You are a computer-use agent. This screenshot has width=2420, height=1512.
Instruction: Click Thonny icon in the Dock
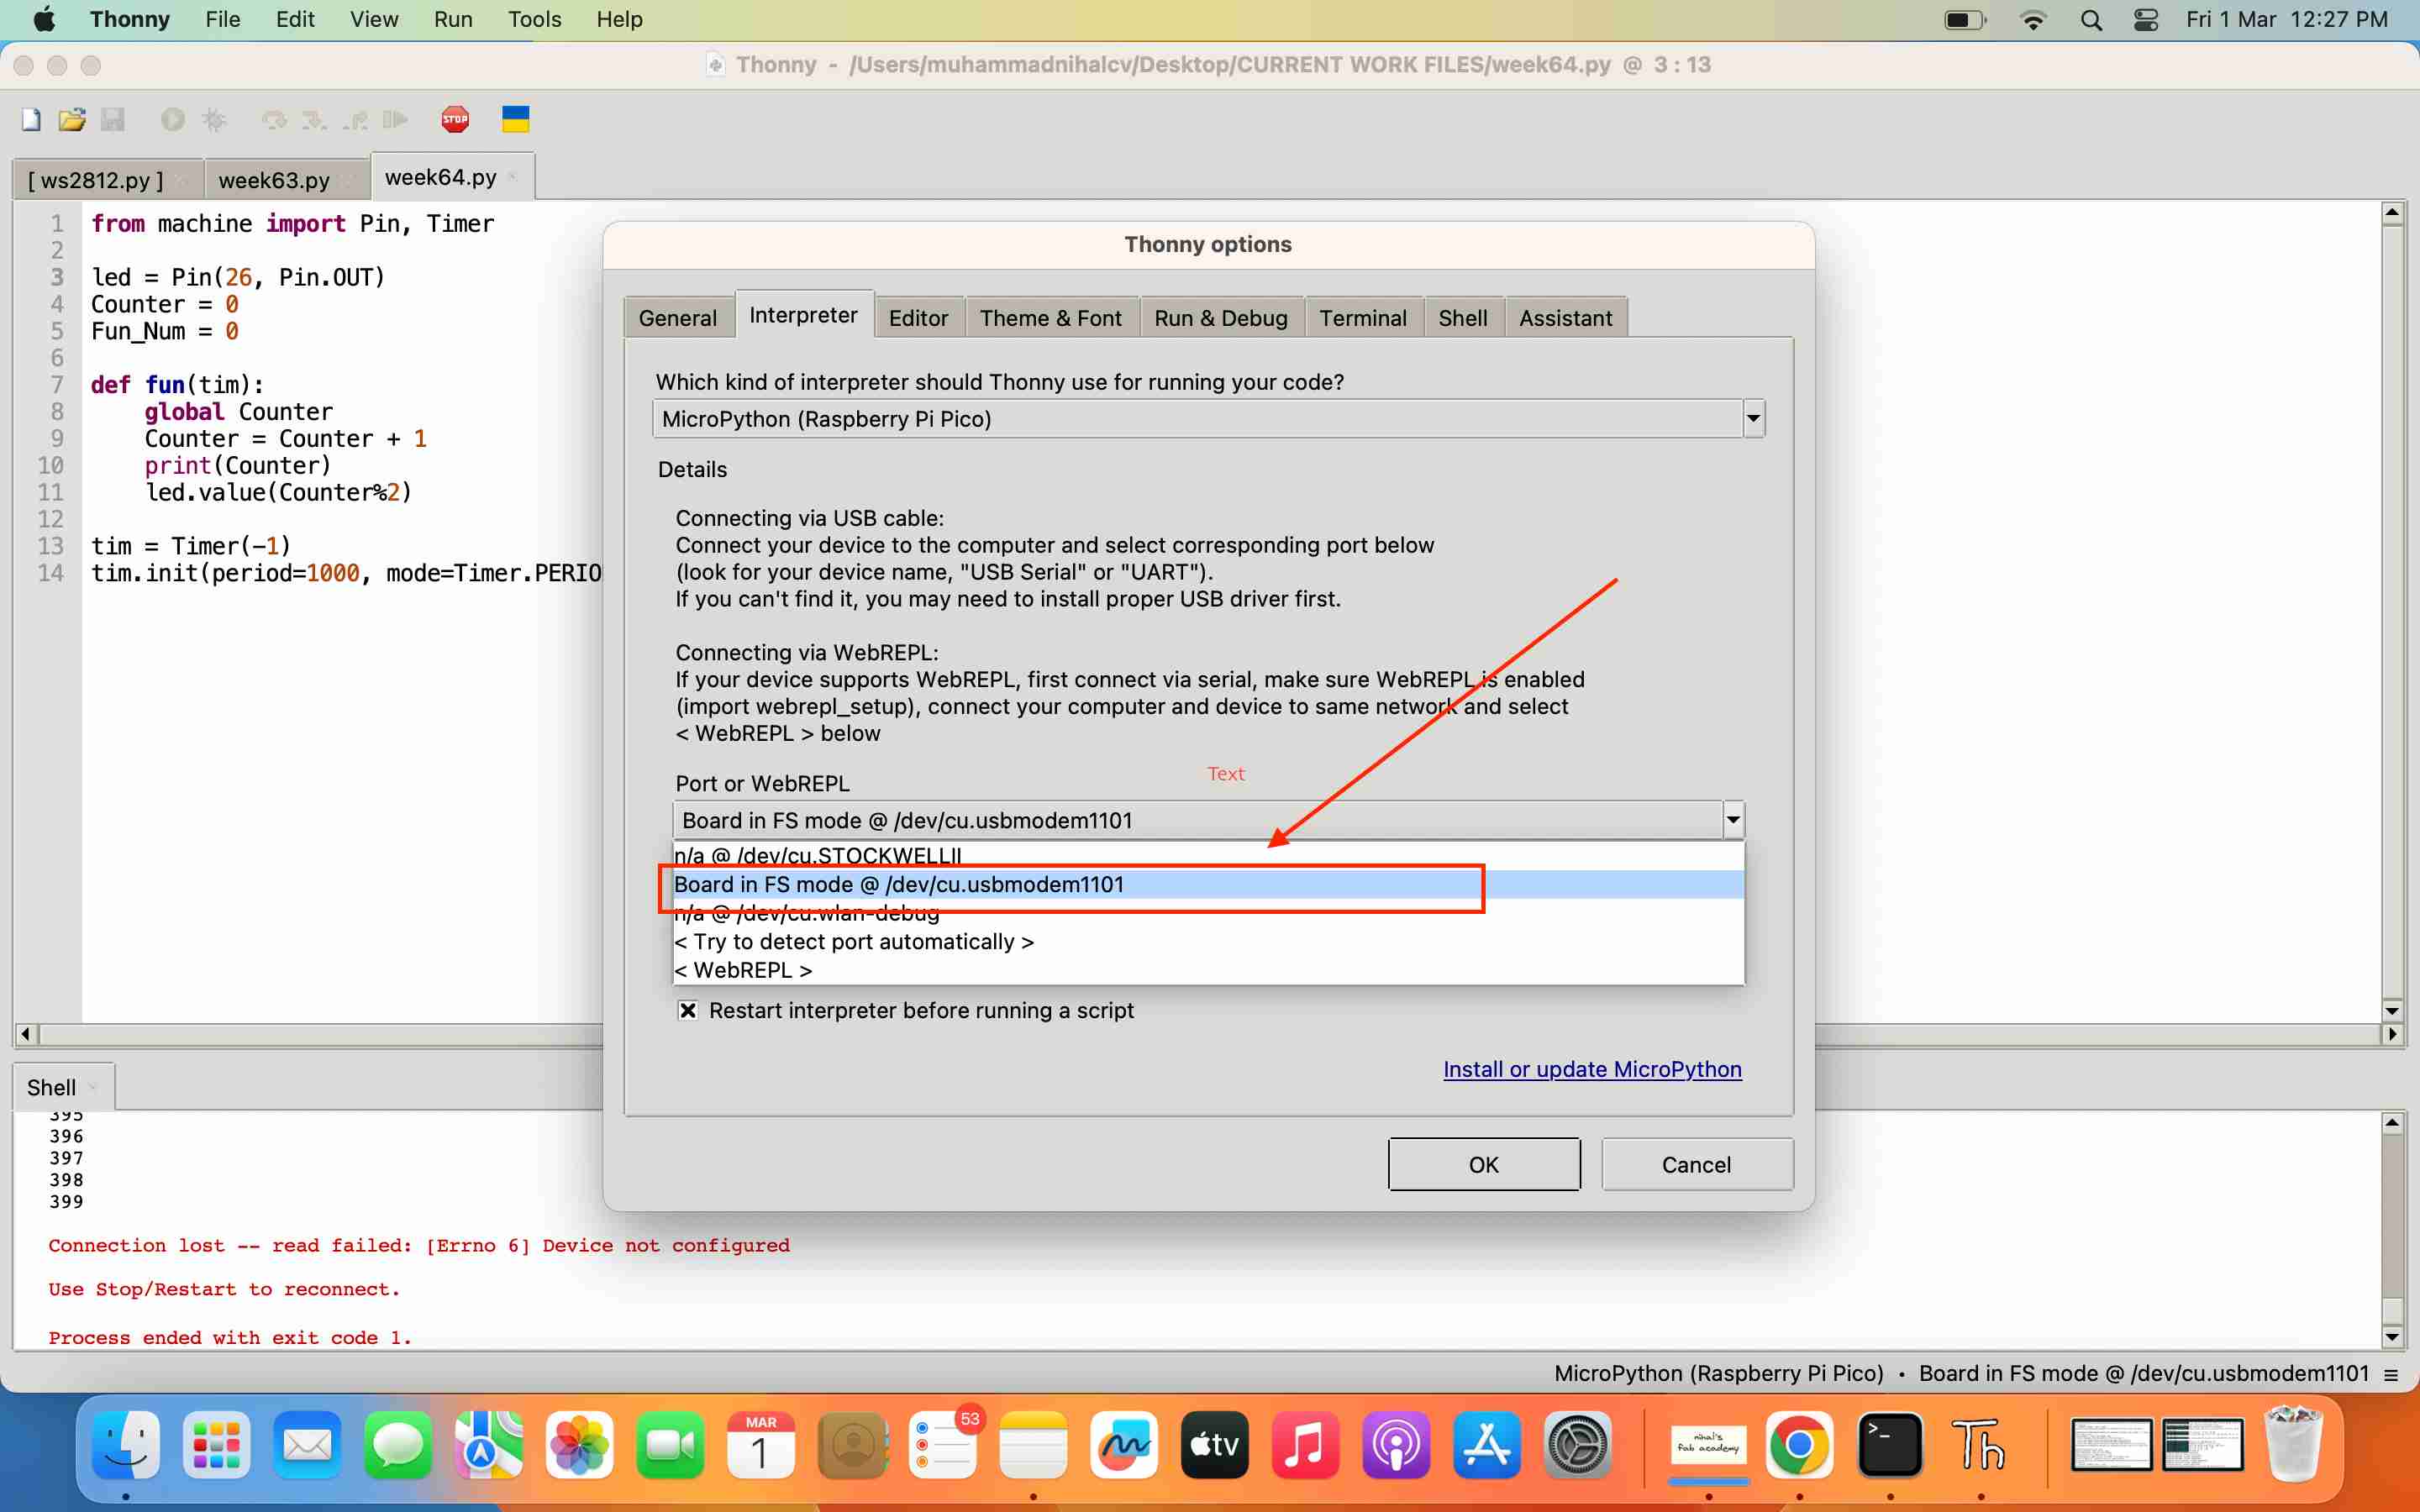tap(1981, 1445)
